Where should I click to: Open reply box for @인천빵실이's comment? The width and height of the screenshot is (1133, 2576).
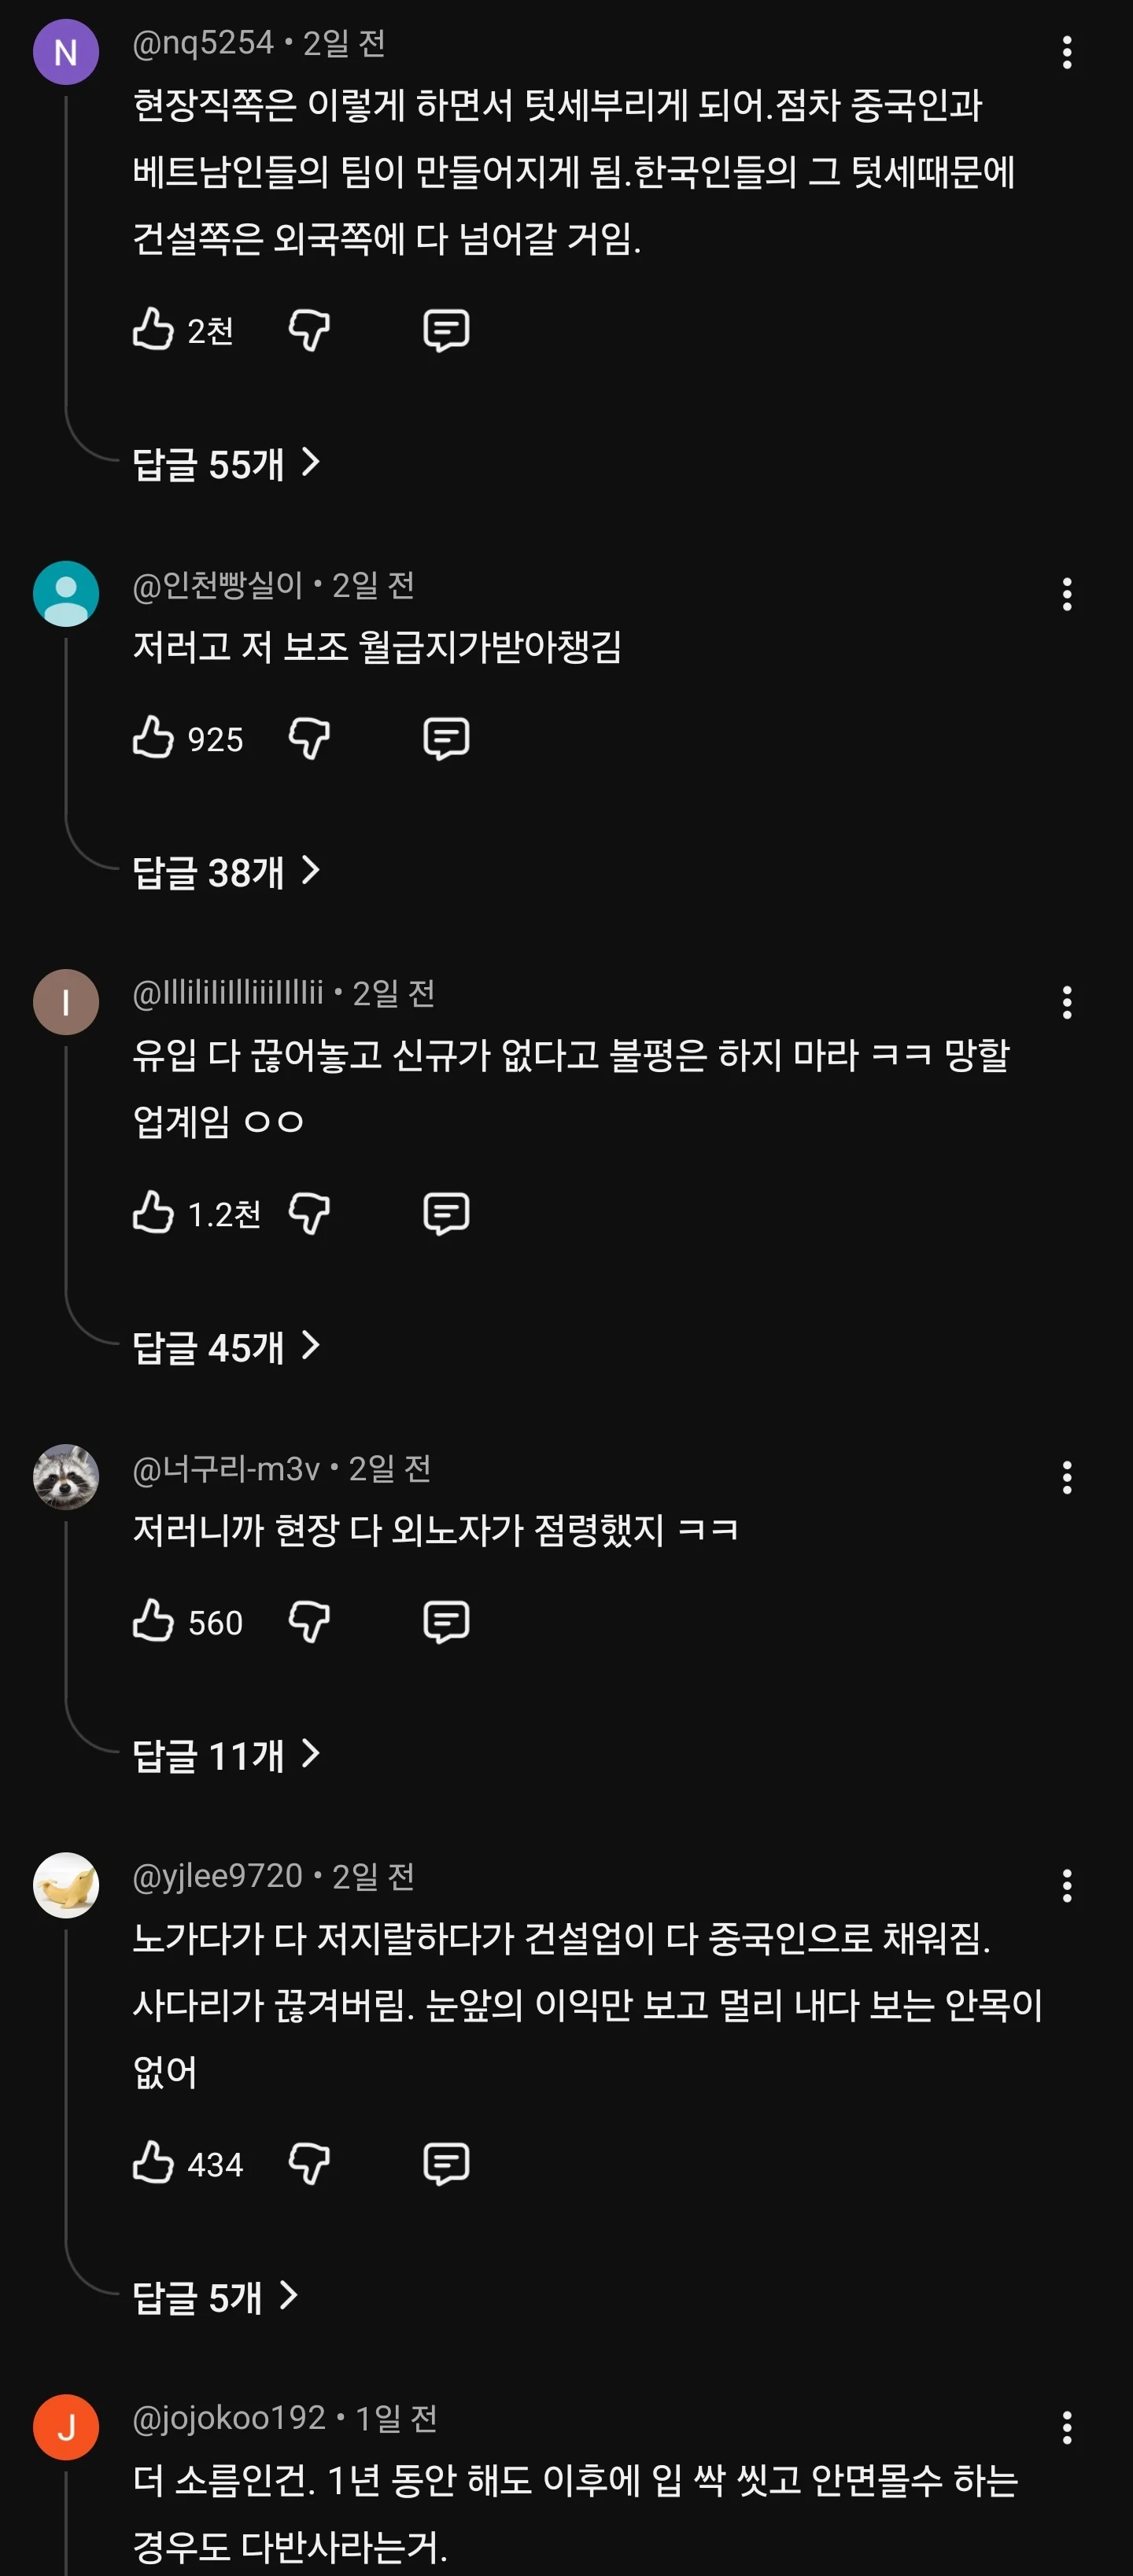pos(446,738)
